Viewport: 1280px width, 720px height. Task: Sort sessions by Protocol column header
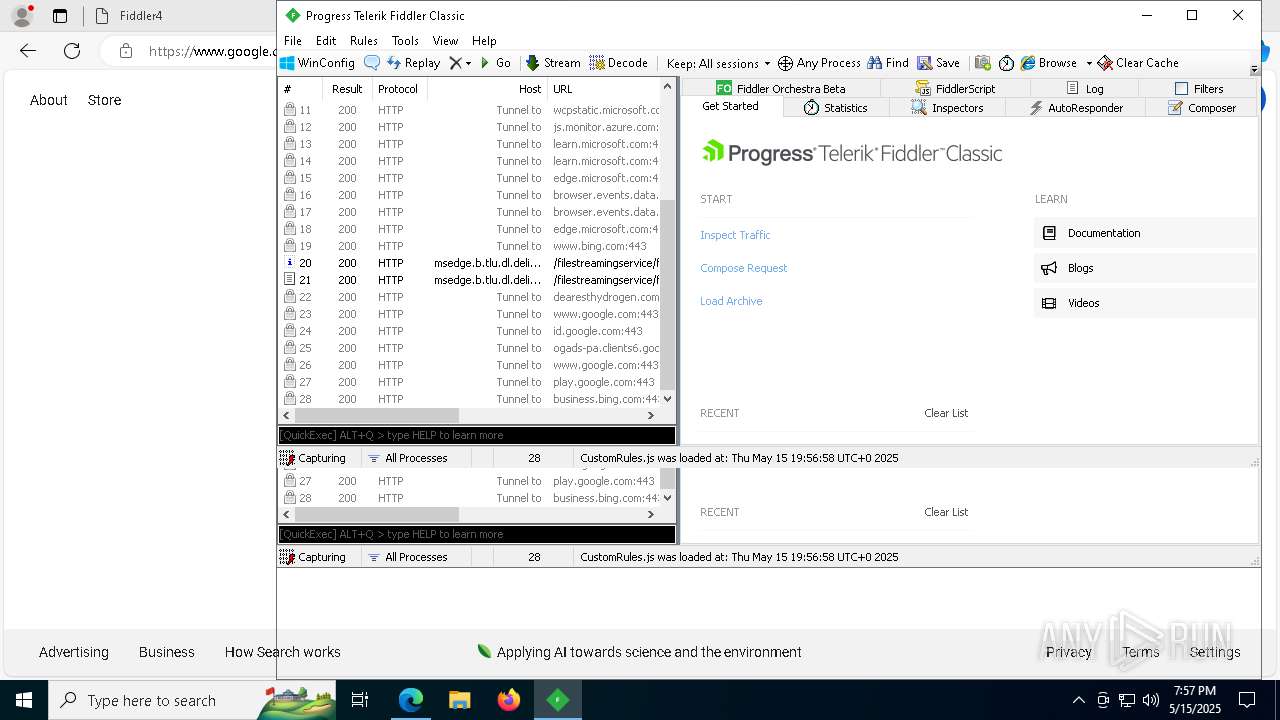point(399,89)
